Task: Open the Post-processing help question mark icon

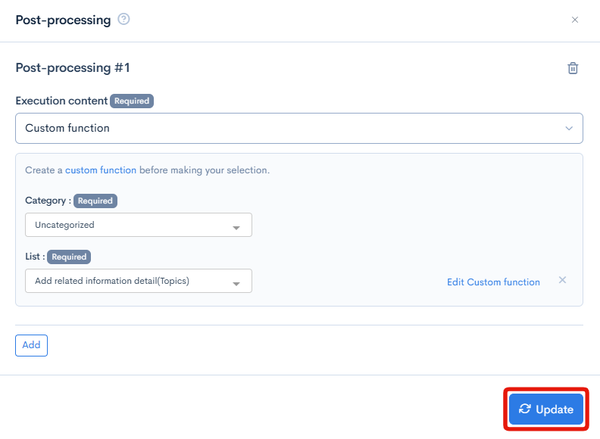Action: [124, 19]
